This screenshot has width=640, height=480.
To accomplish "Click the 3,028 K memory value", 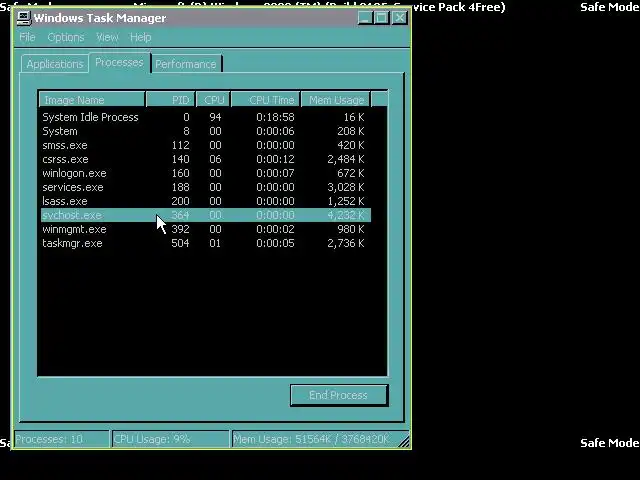I will pyautogui.click(x=346, y=187).
